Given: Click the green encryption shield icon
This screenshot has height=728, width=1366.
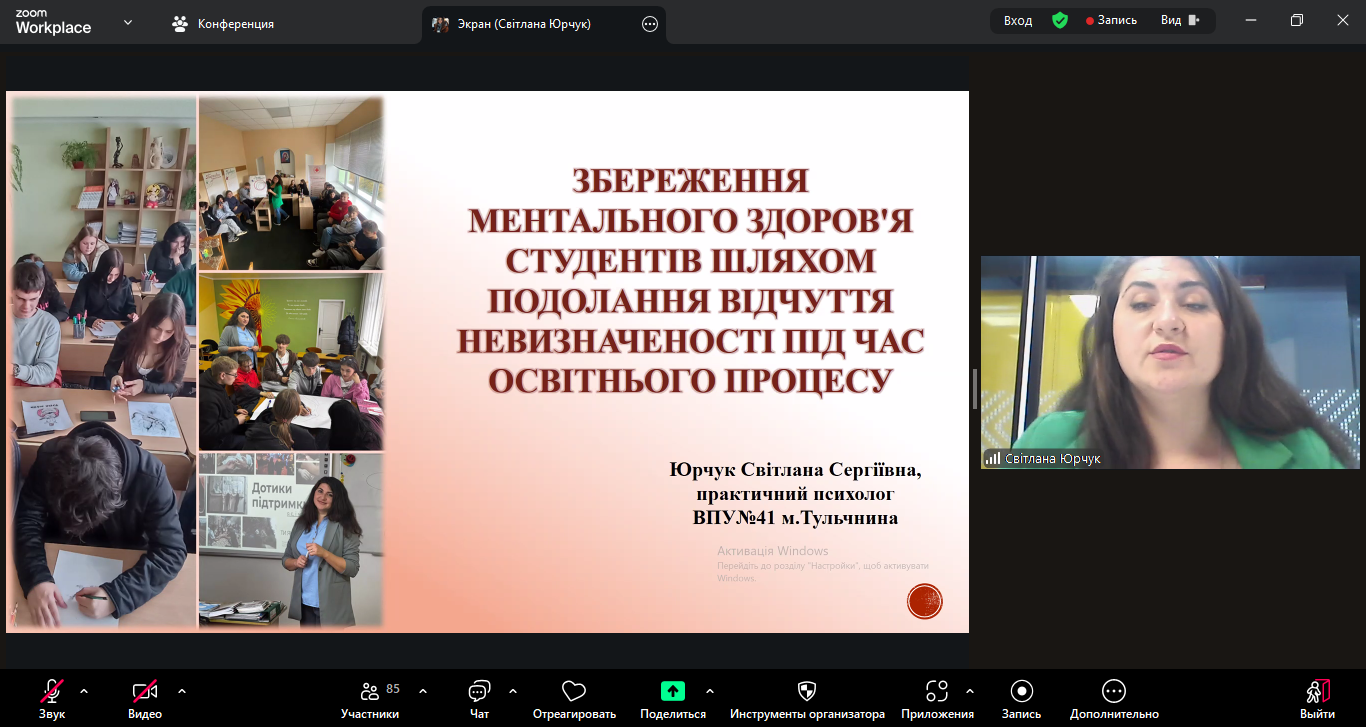Looking at the screenshot, I should tap(1059, 21).
